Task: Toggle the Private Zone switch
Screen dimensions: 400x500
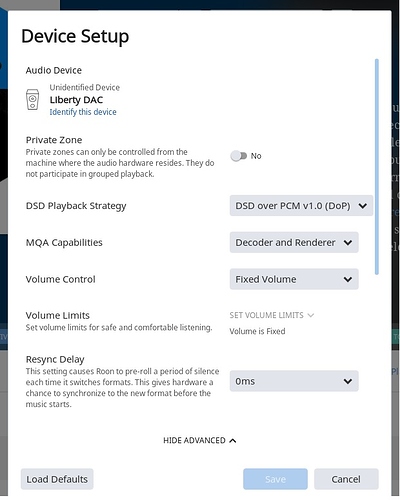Action: 239,156
